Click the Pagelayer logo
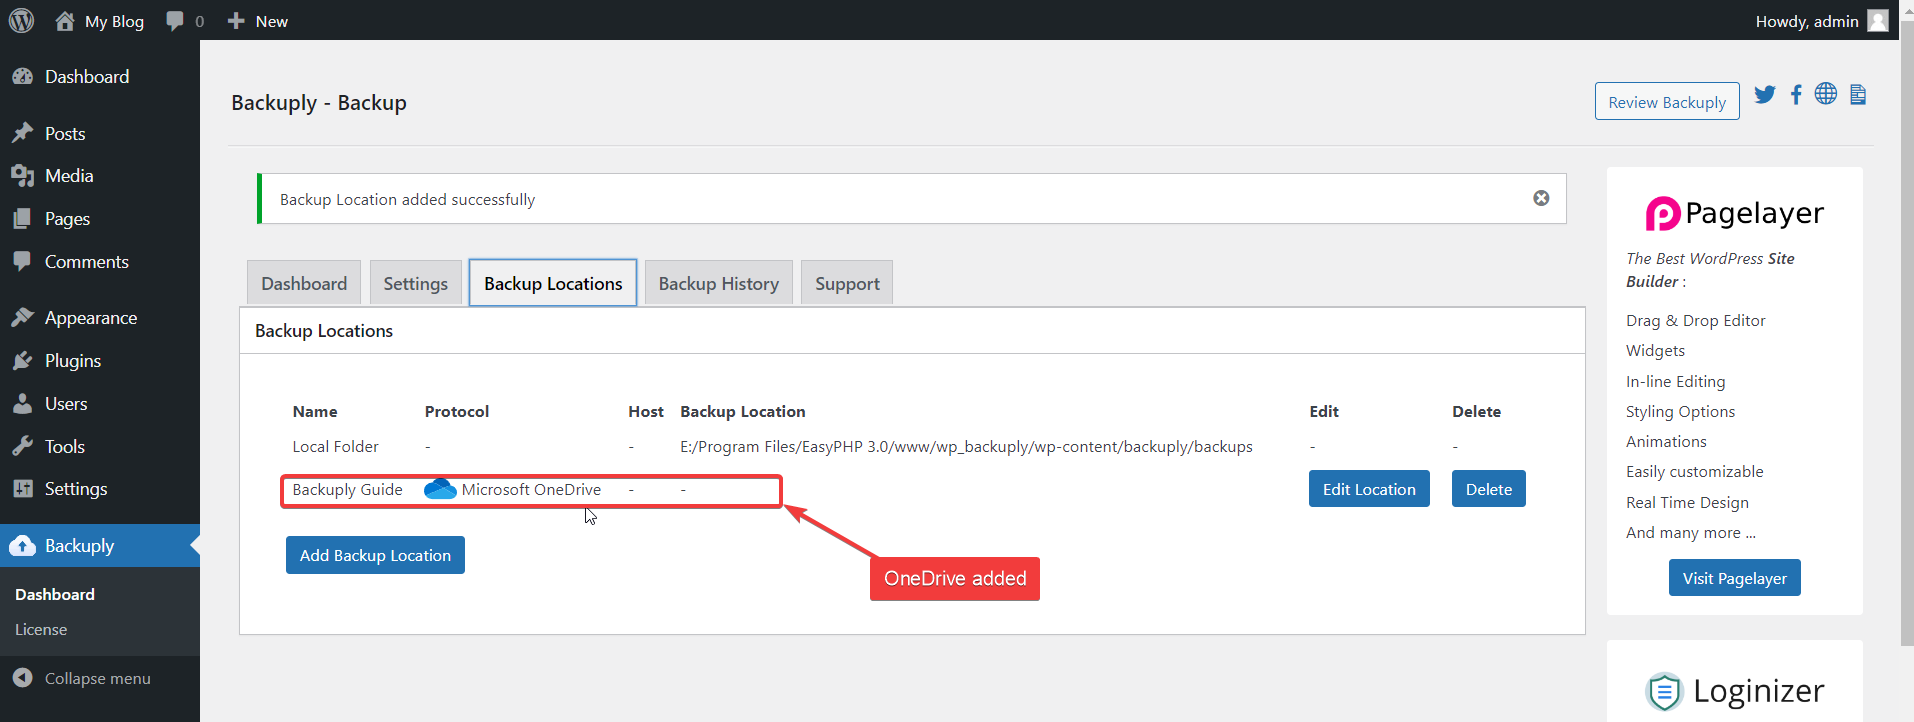1914x722 pixels. pyautogui.click(x=1734, y=213)
